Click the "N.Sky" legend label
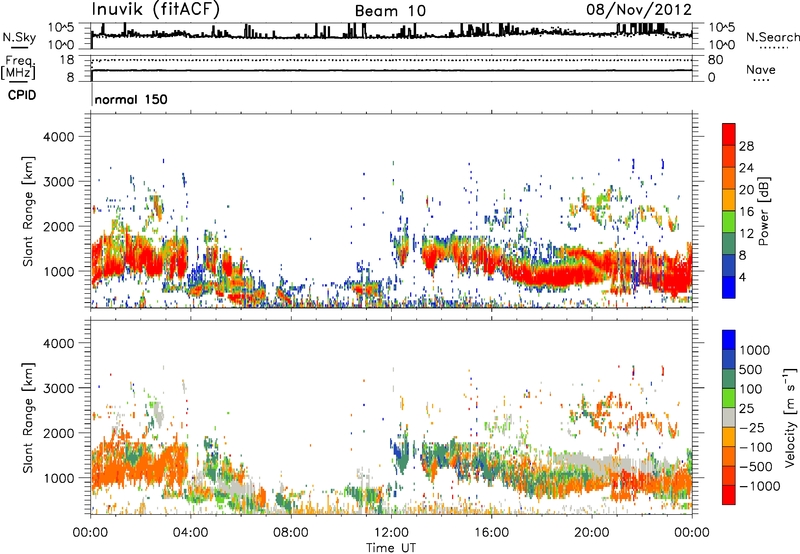The height and width of the screenshot is (554, 800). [19, 37]
